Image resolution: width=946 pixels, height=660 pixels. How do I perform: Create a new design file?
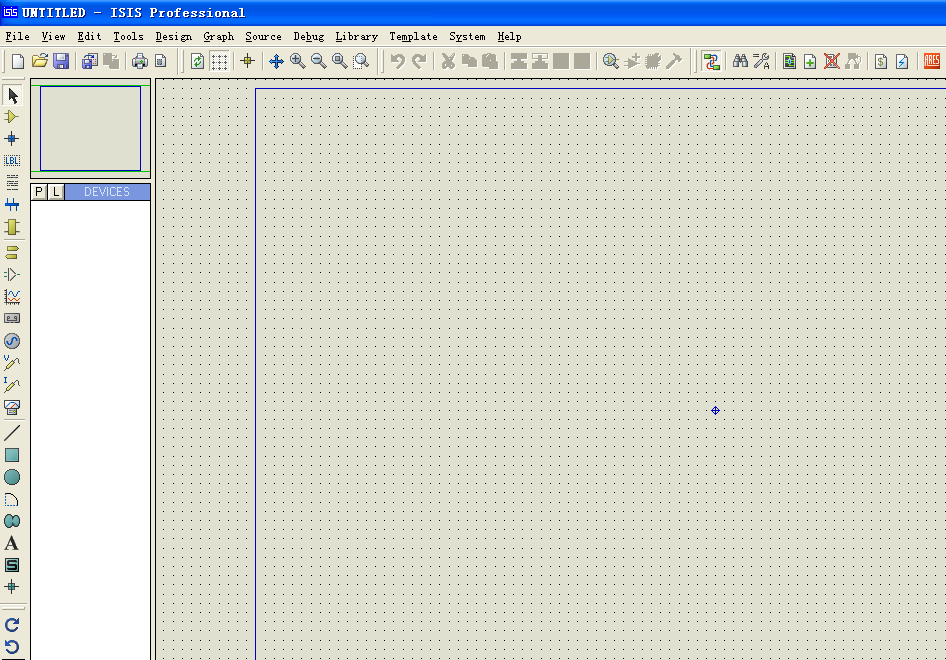pyautogui.click(x=18, y=61)
